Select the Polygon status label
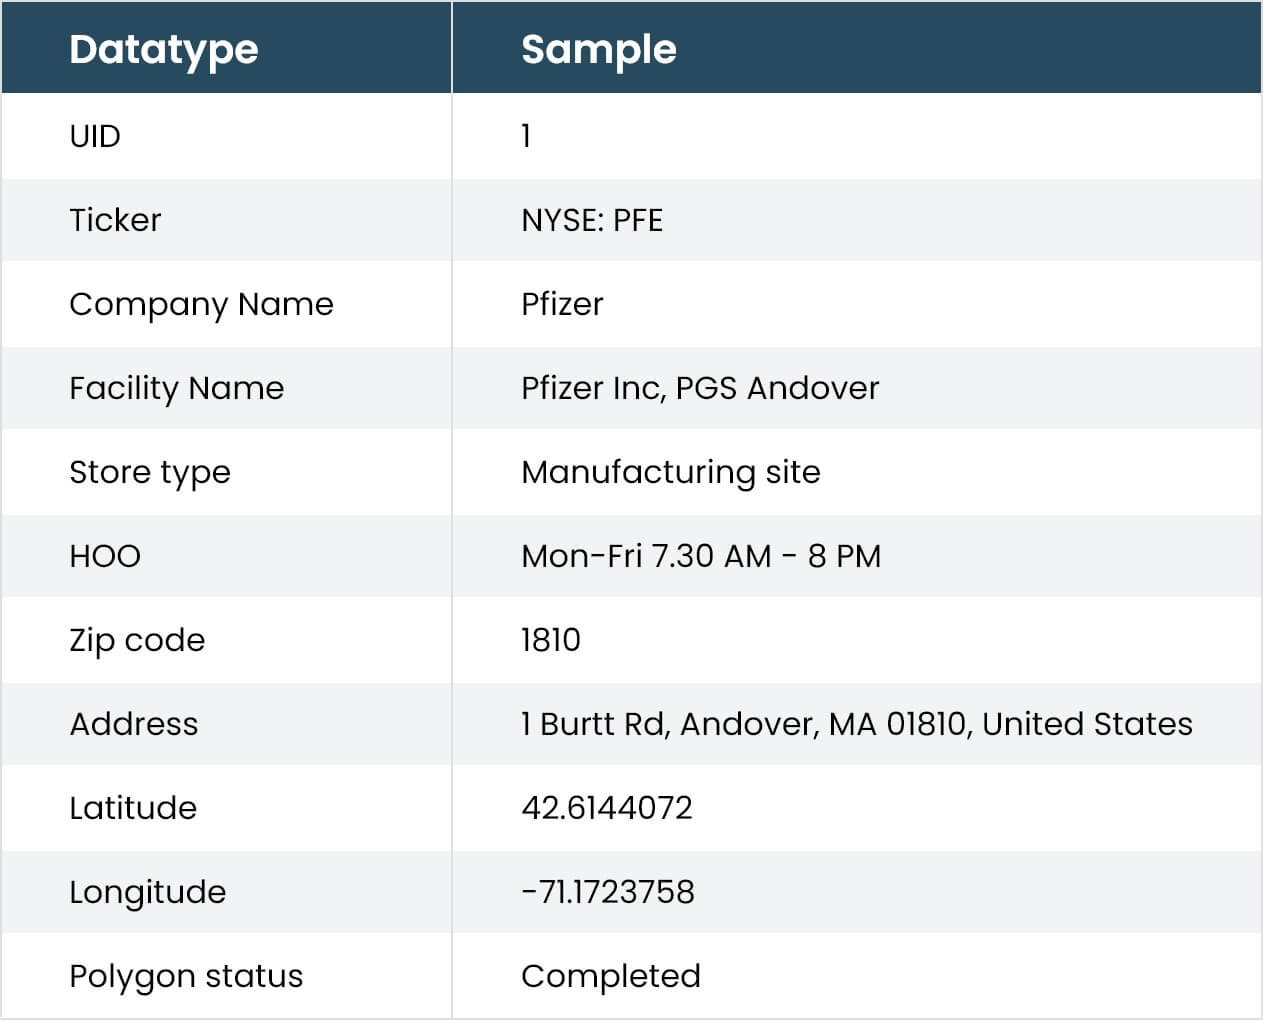 click(186, 976)
